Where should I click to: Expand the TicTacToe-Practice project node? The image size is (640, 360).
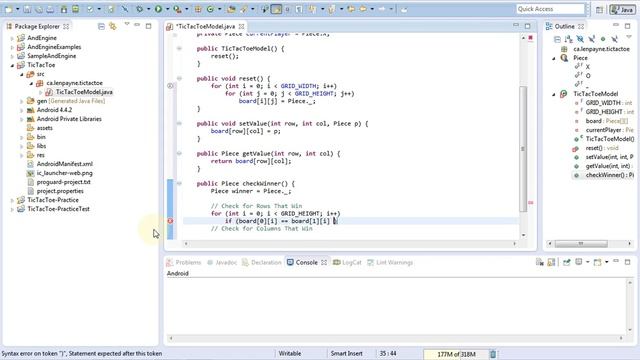(12, 200)
